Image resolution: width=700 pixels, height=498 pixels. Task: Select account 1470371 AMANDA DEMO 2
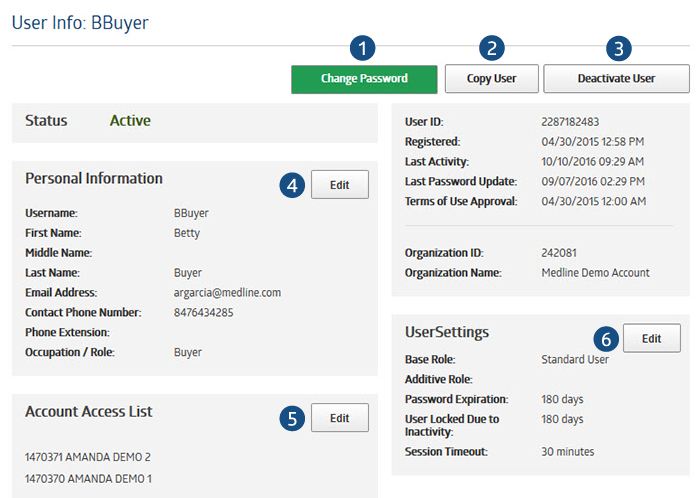coord(88,457)
